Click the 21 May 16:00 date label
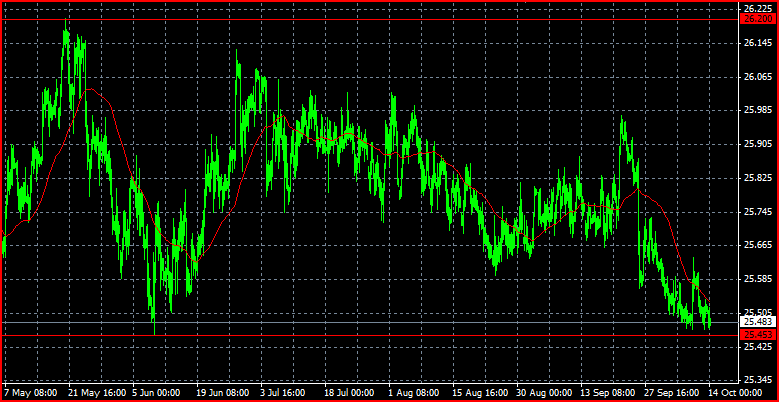 click(x=97, y=392)
